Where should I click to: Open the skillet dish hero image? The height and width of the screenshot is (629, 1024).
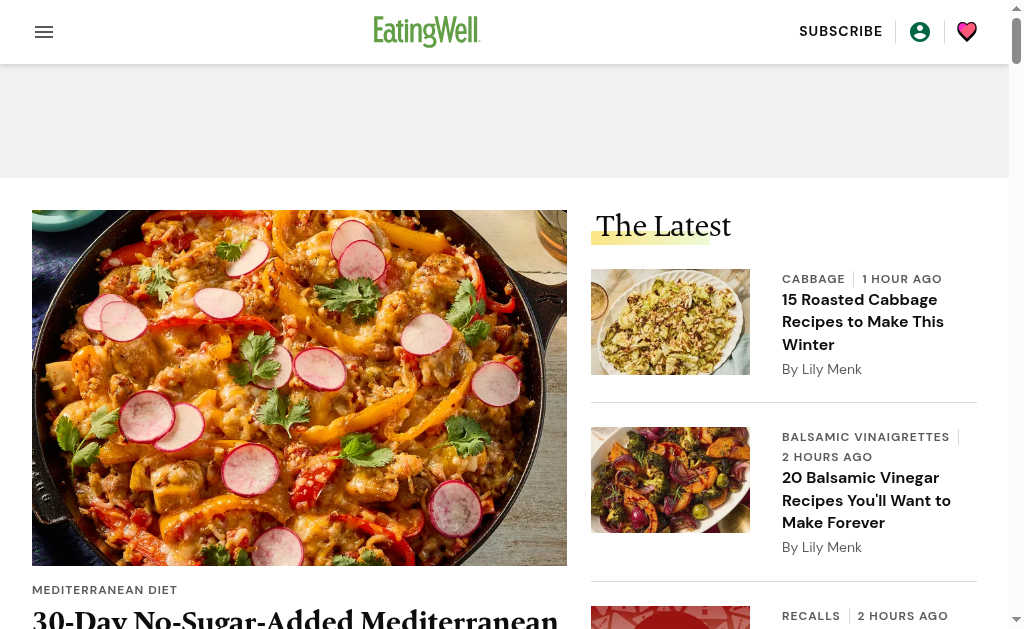pos(299,387)
